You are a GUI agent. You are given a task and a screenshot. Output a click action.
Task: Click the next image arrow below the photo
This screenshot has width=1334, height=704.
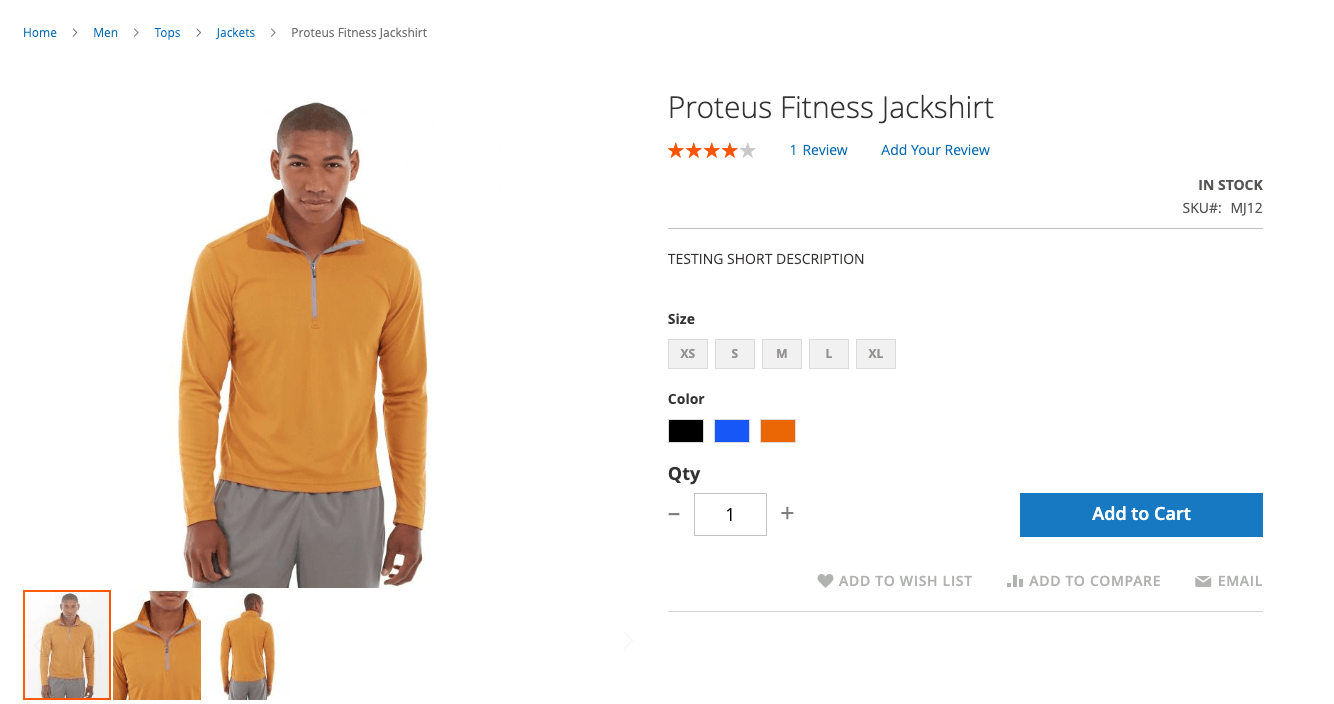628,640
